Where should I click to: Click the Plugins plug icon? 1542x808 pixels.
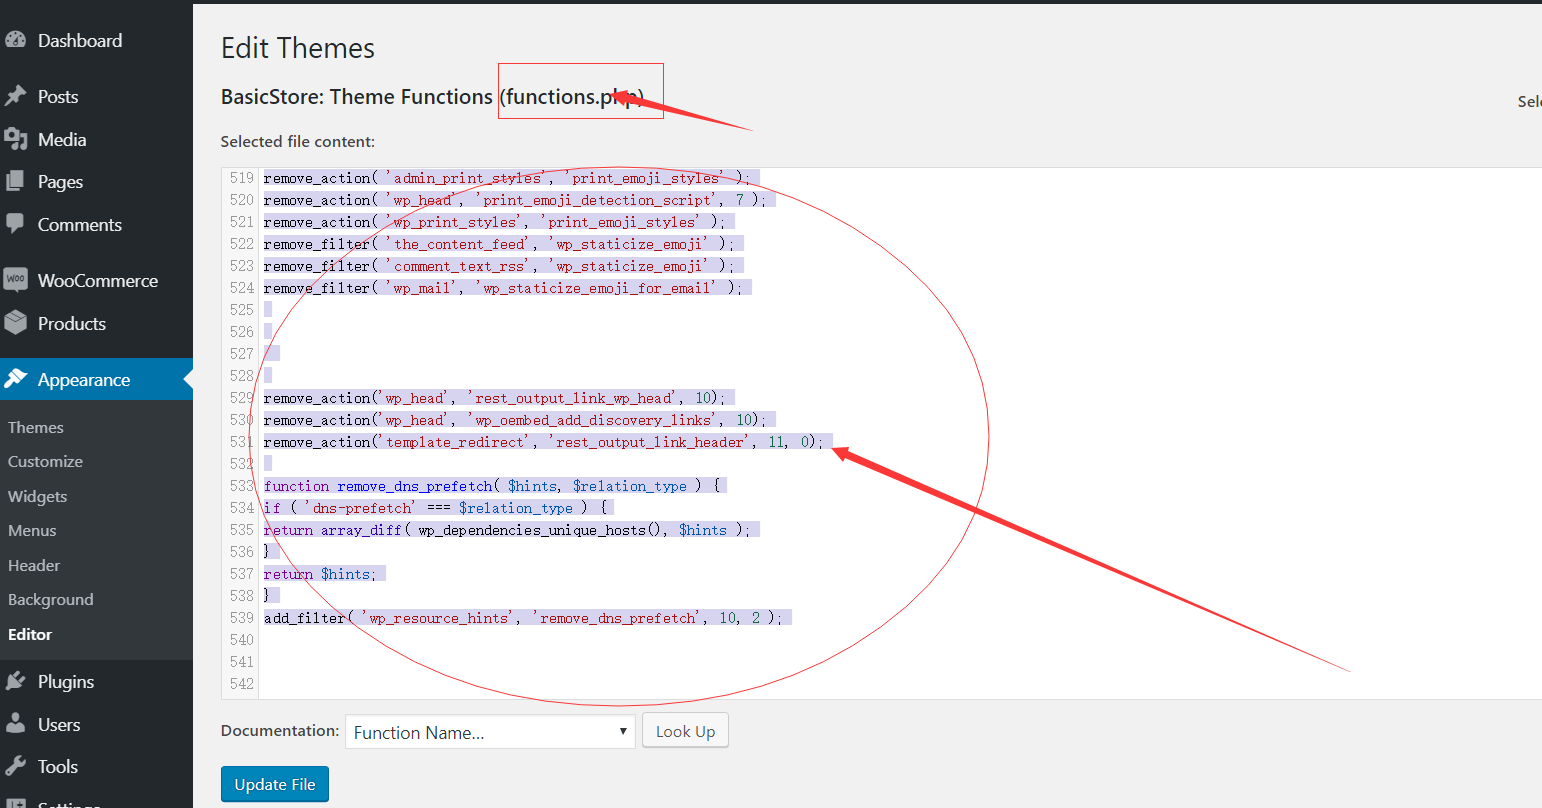tap(16, 682)
